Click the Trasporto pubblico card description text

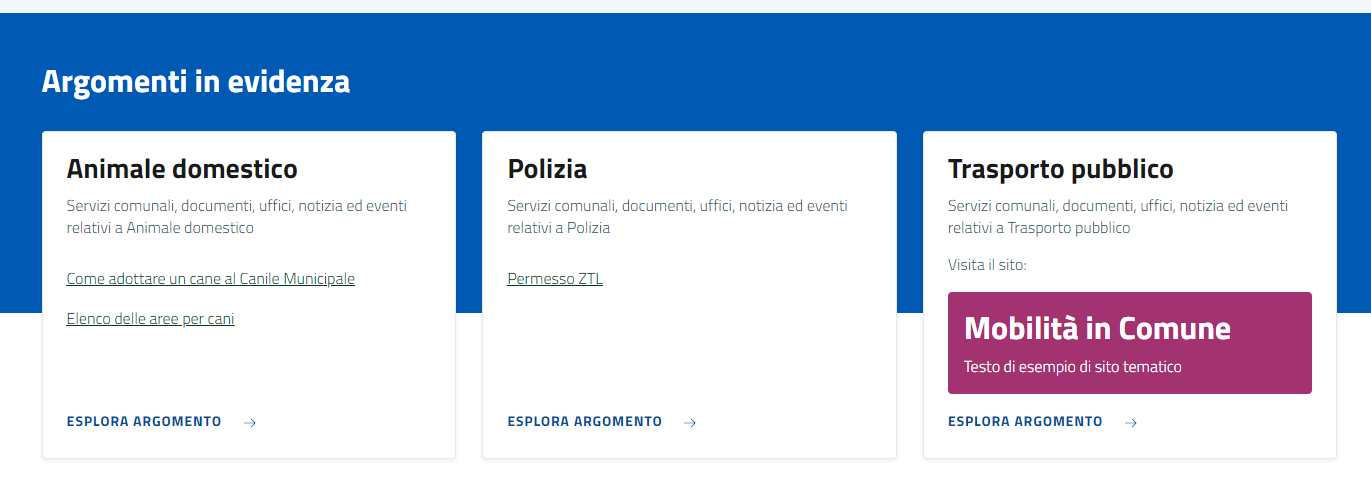pyautogui.click(x=1117, y=217)
